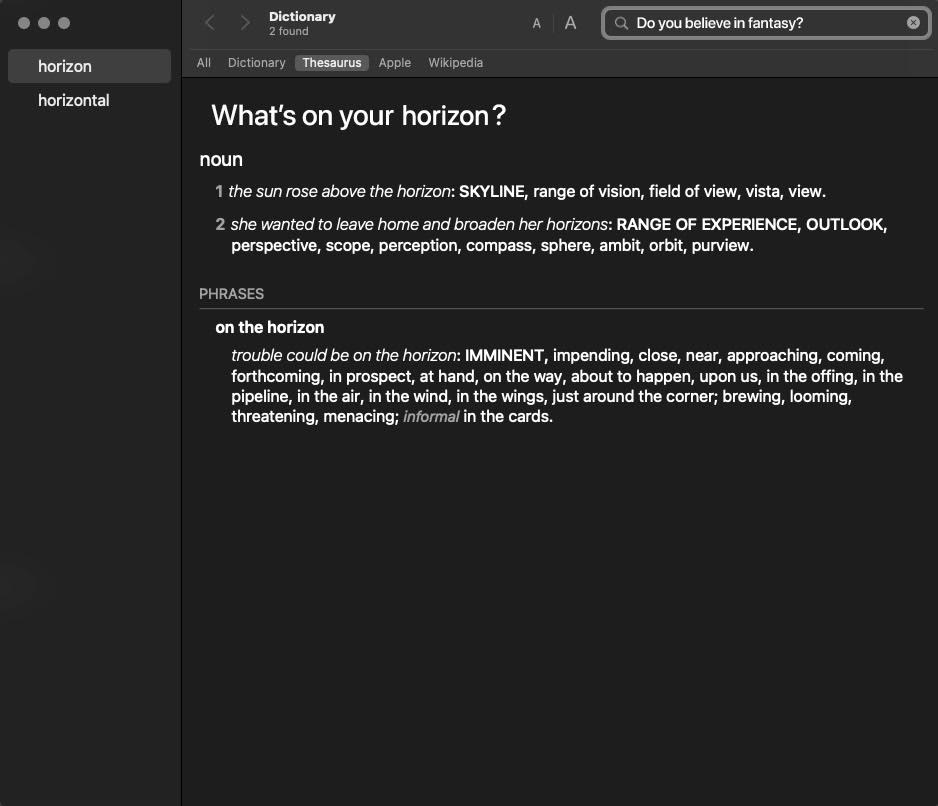Increase text size with the large A
The width and height of the screenshot is (938, 806).
pos(570,23)
